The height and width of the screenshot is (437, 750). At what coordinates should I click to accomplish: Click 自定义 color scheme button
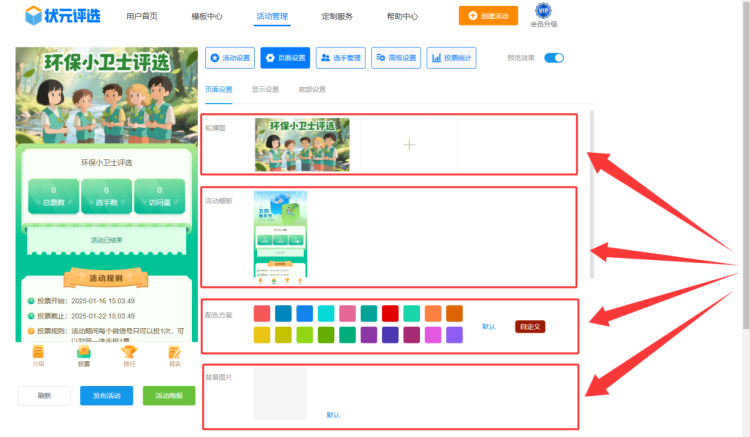coord(530,326)
